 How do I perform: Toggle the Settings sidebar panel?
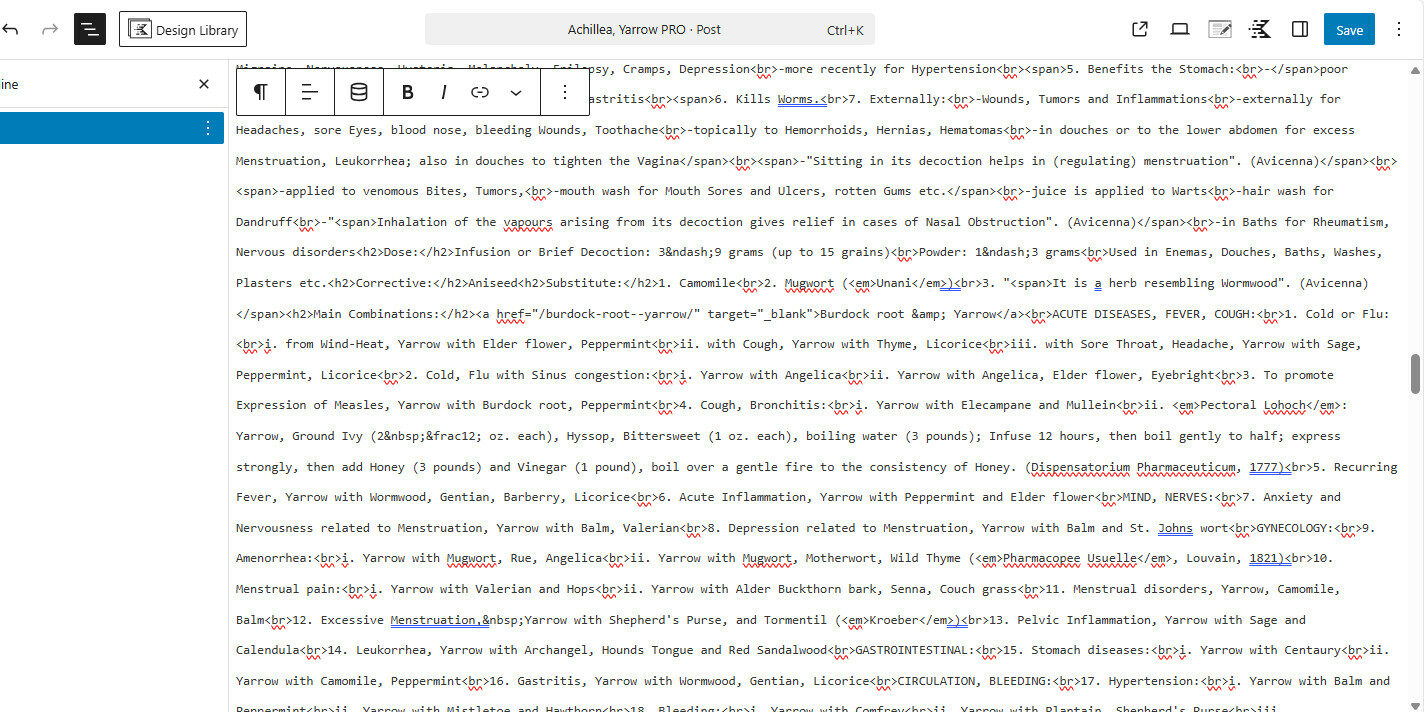pyautogui.click(x=1300, y=29)
